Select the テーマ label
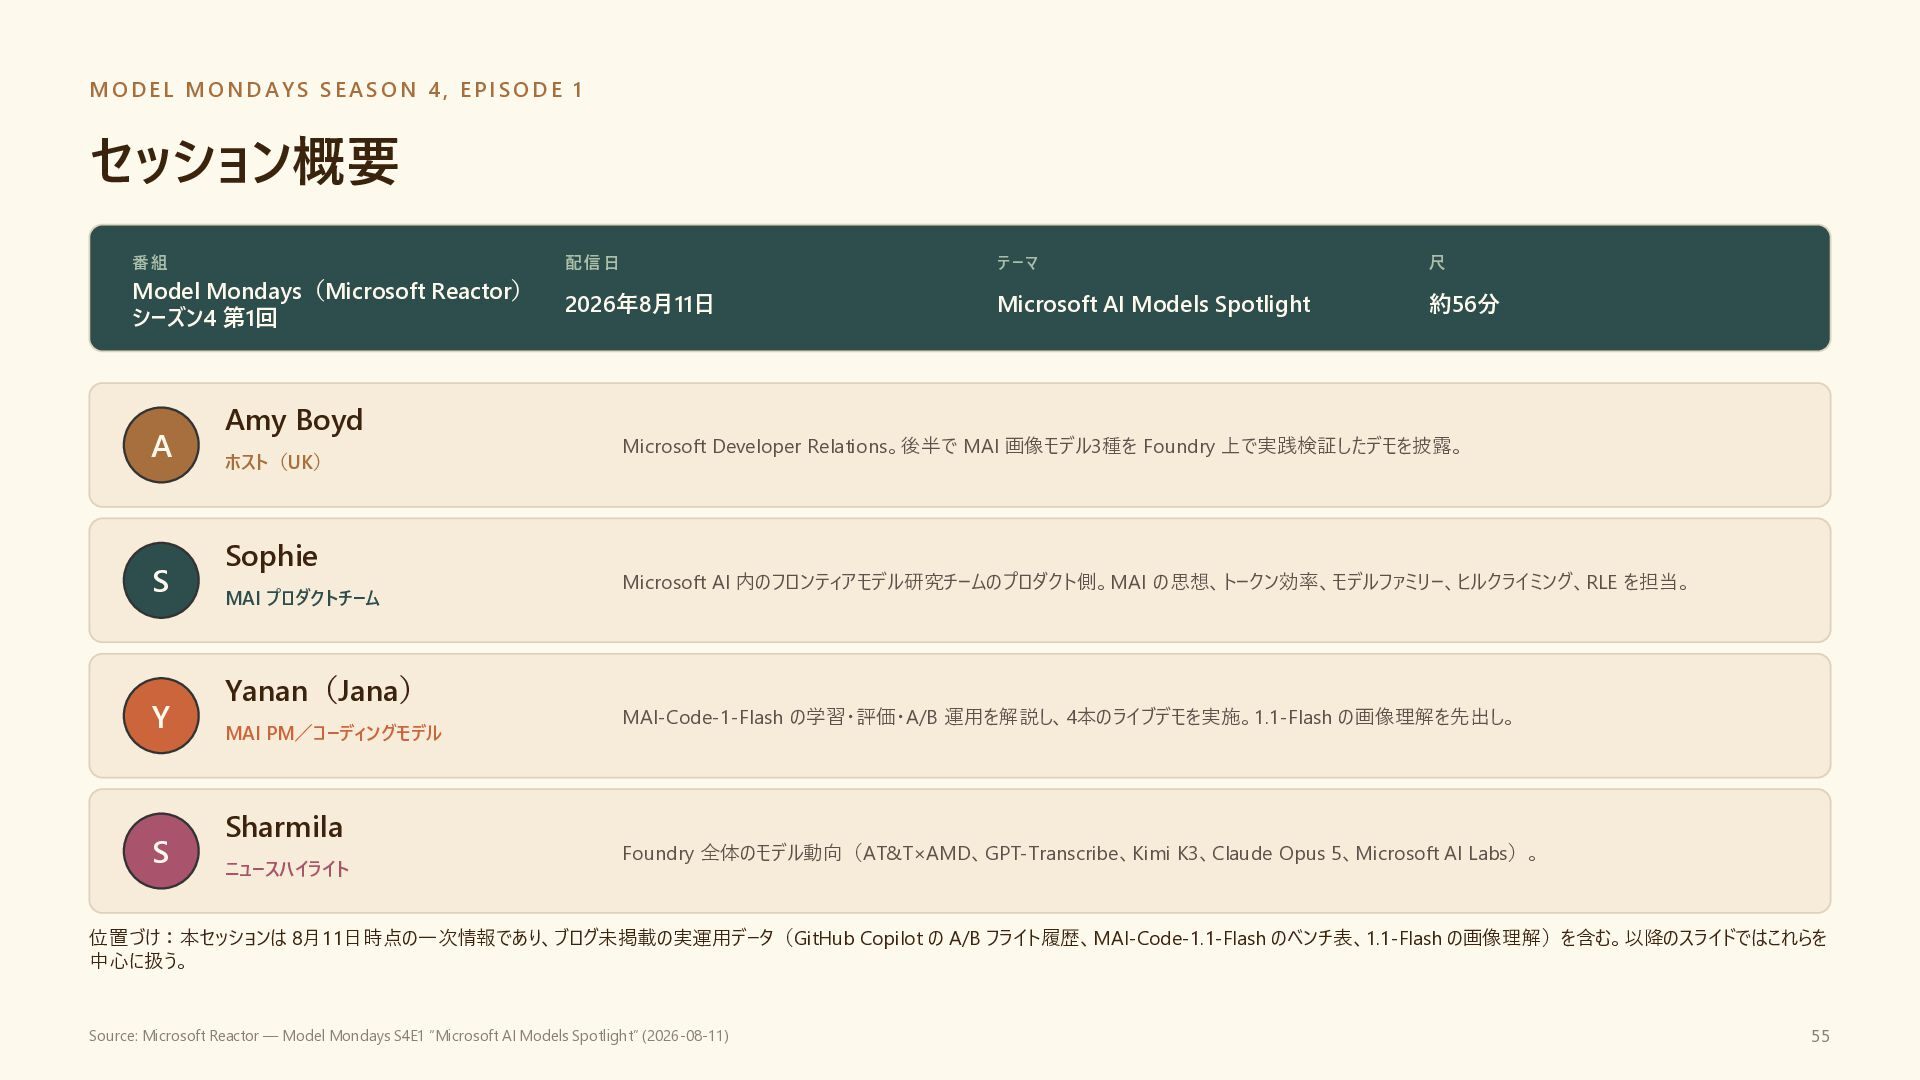The height and width of the screenshot is (1080, 1920). coord(1018,263)
